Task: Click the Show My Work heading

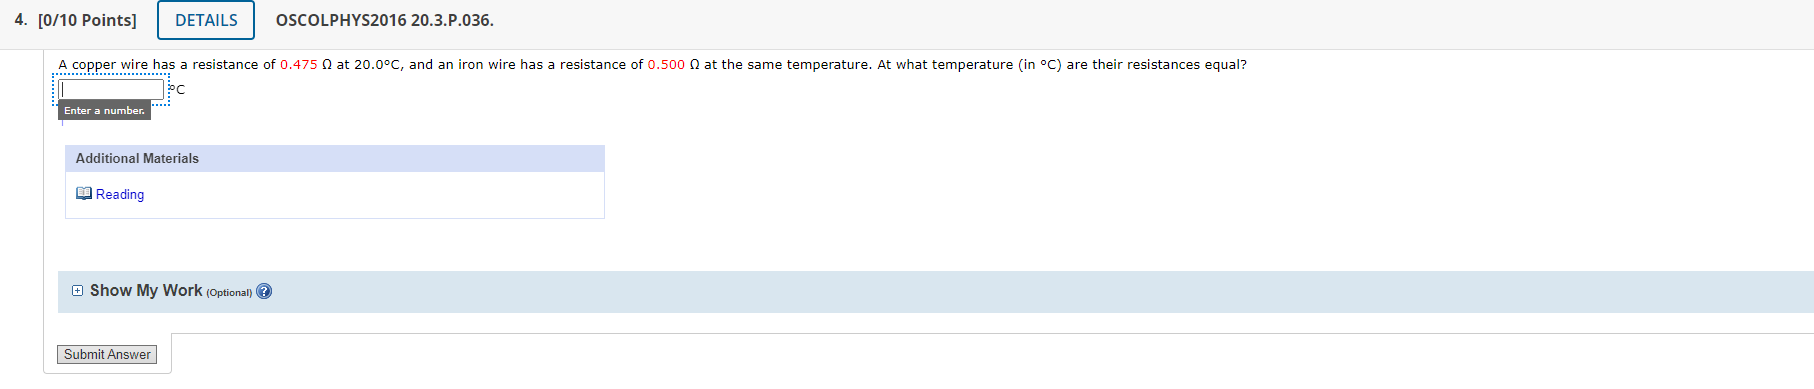Action: coord(146,291)
